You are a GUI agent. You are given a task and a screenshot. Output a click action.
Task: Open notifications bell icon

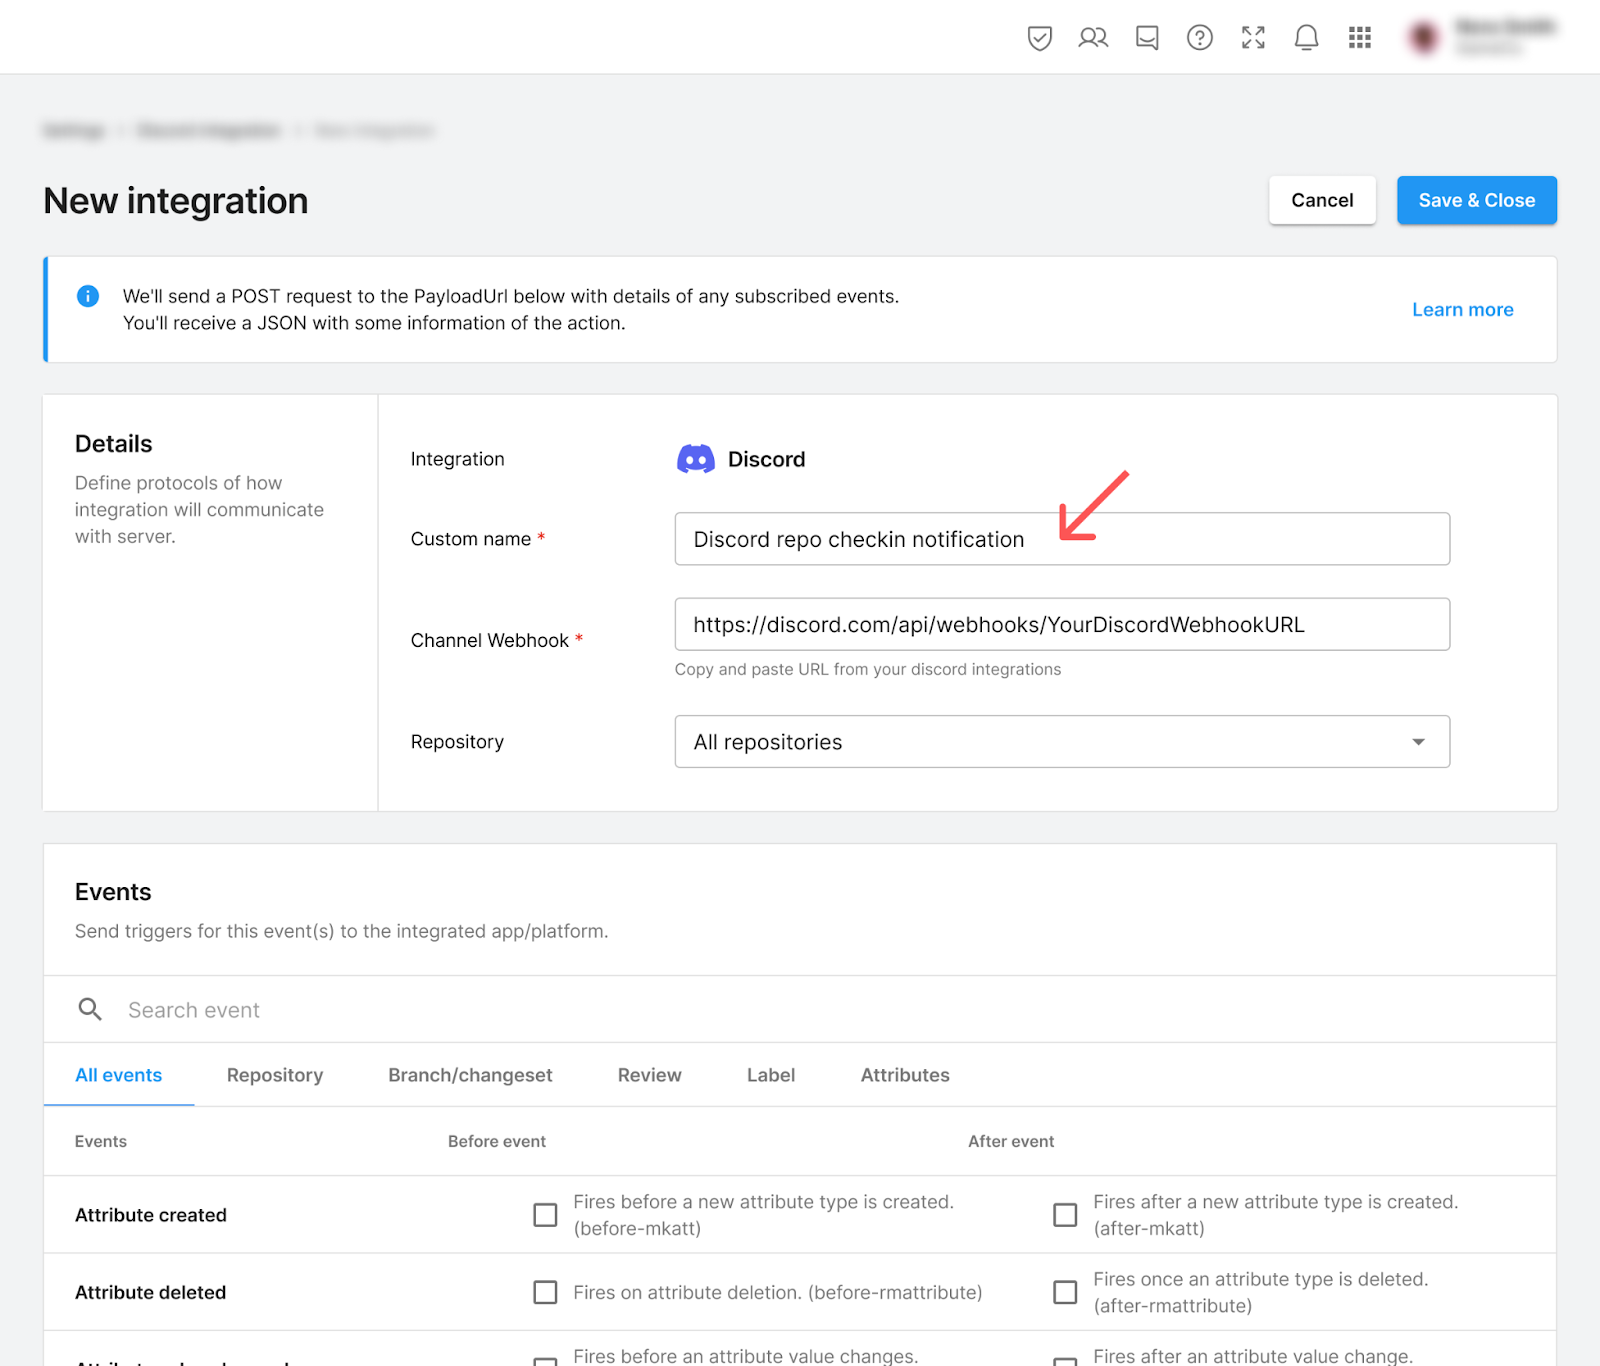[x=1306, y=38]
